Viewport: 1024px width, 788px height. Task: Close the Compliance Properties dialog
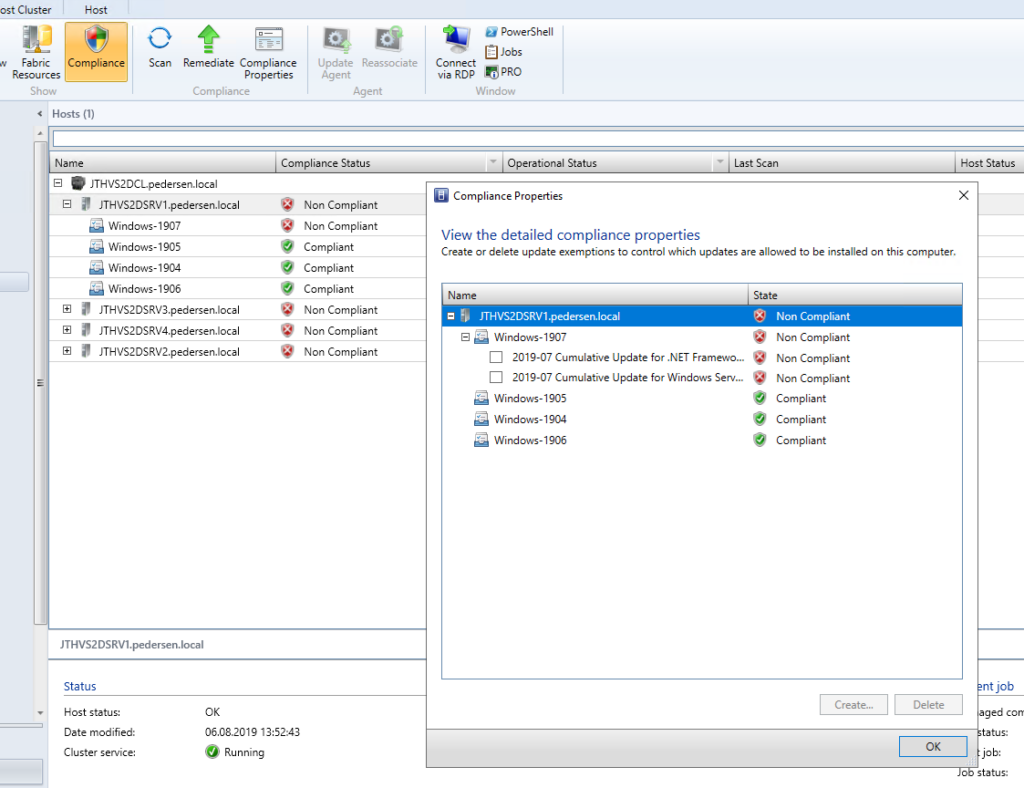point(963,195)
